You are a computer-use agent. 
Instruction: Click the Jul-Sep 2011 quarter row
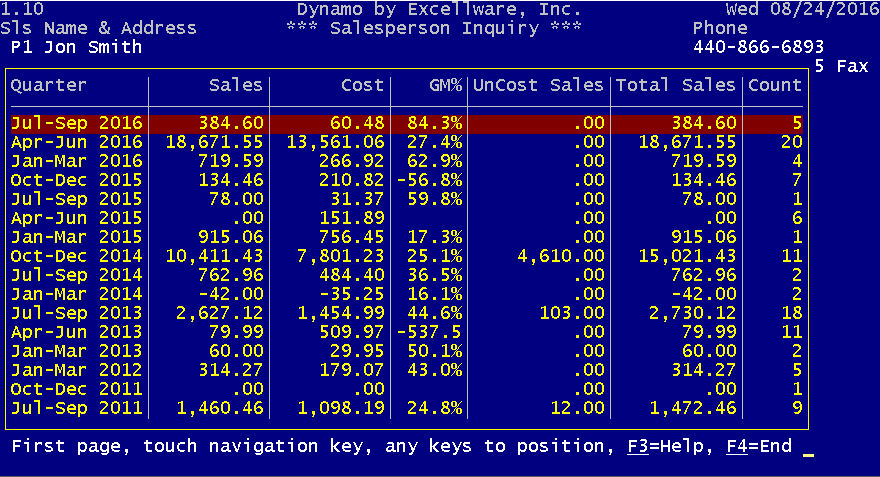coord(407,409)
